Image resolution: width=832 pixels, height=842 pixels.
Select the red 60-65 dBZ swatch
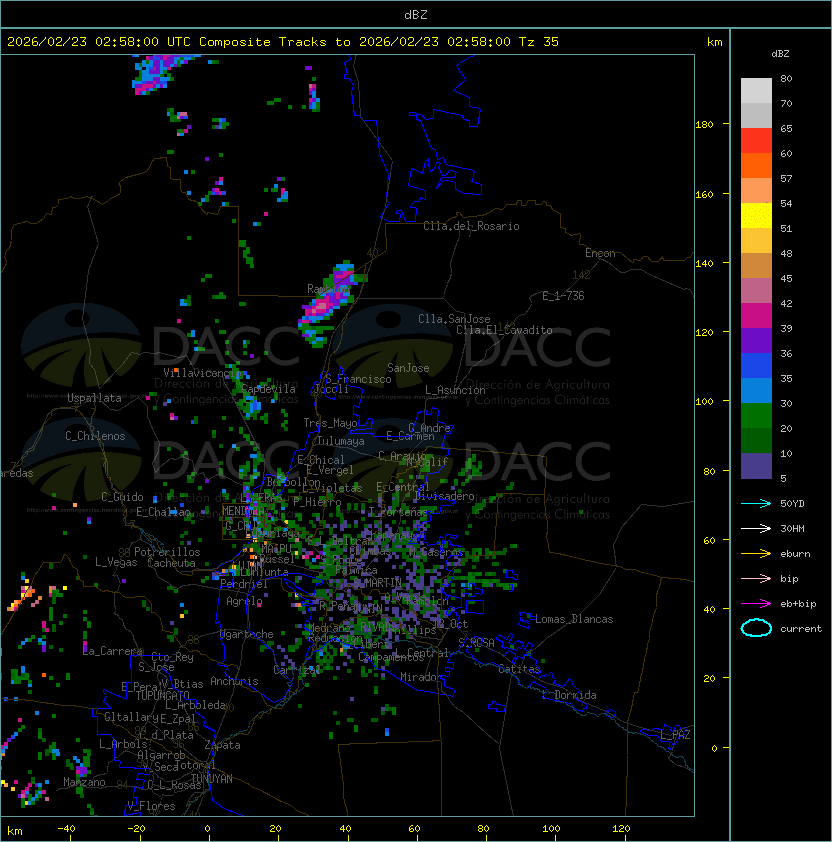point(756,141)
